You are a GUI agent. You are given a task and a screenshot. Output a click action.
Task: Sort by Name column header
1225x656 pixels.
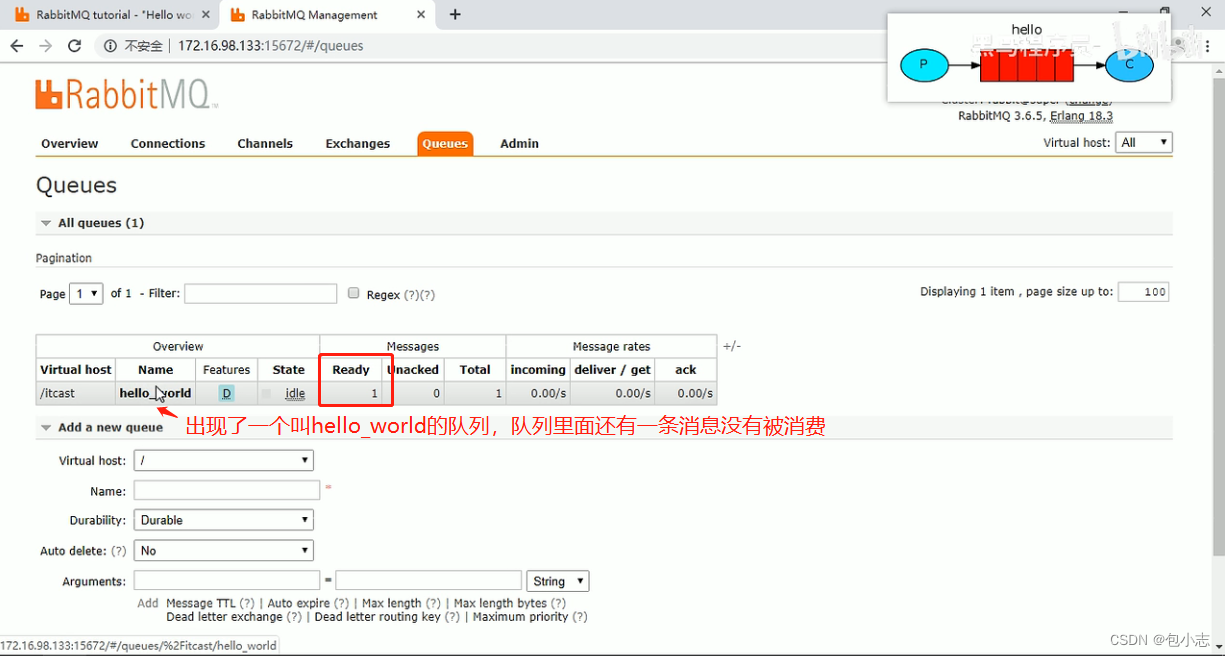pos(156,370)
